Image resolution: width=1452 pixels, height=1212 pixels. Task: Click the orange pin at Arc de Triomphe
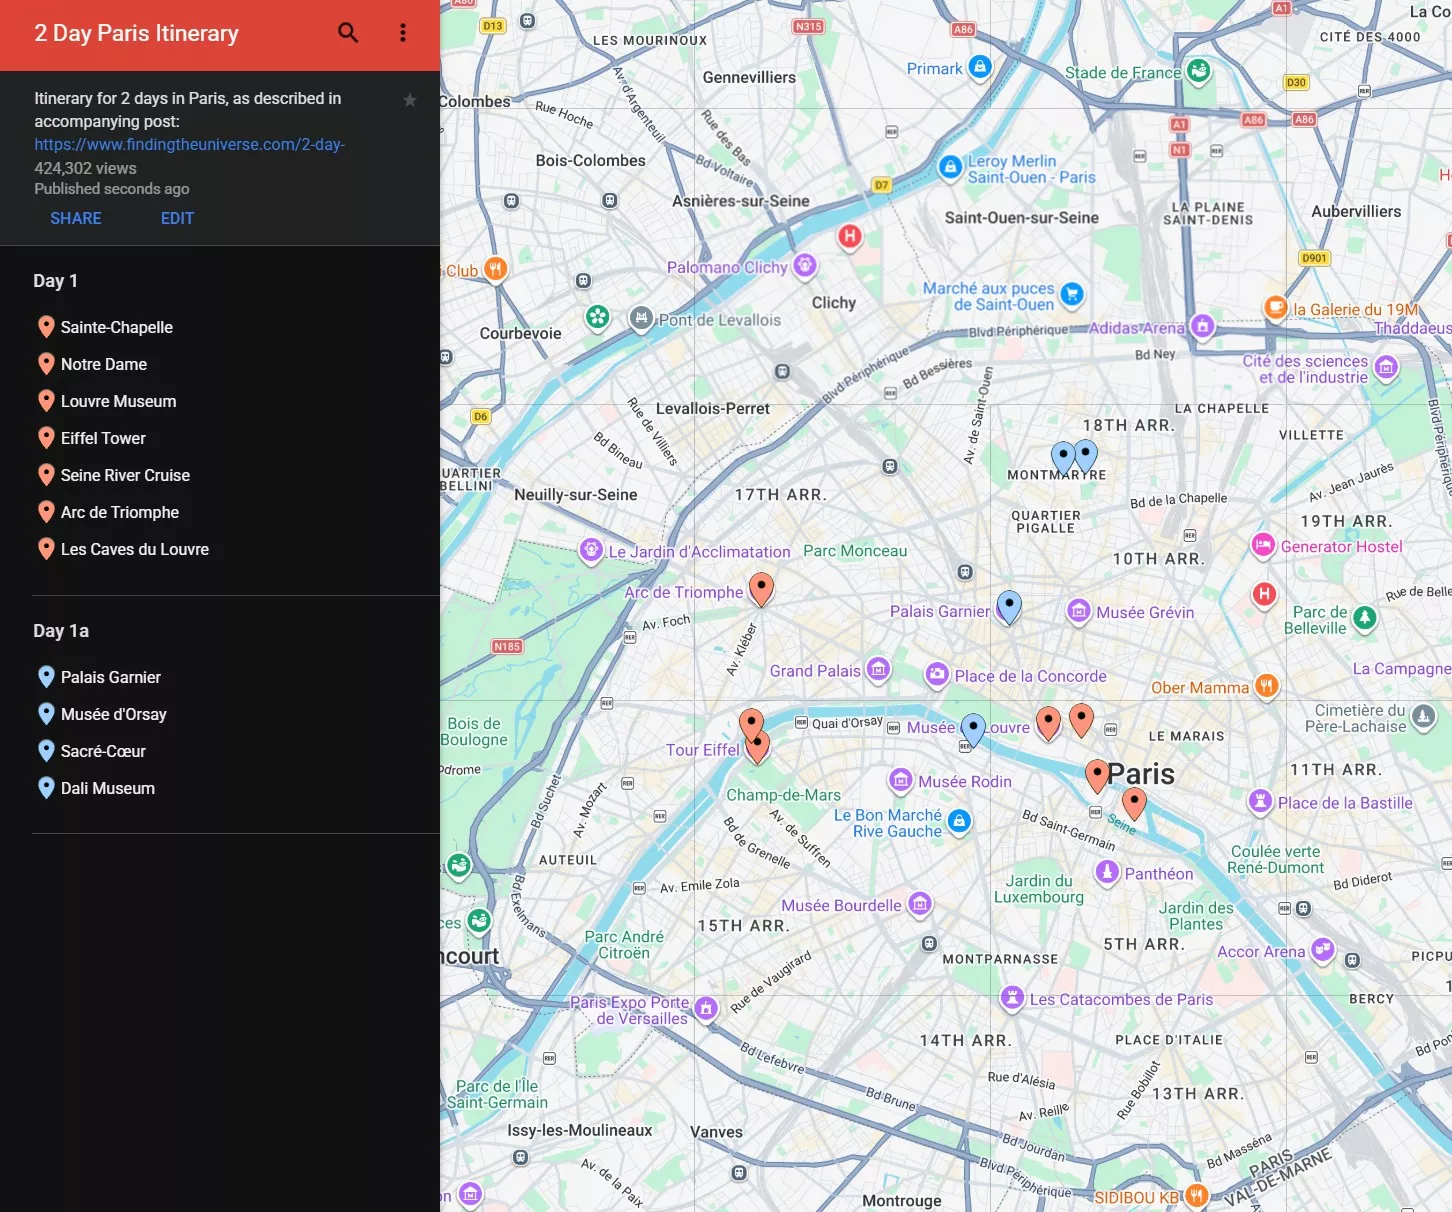pos(761,590)
